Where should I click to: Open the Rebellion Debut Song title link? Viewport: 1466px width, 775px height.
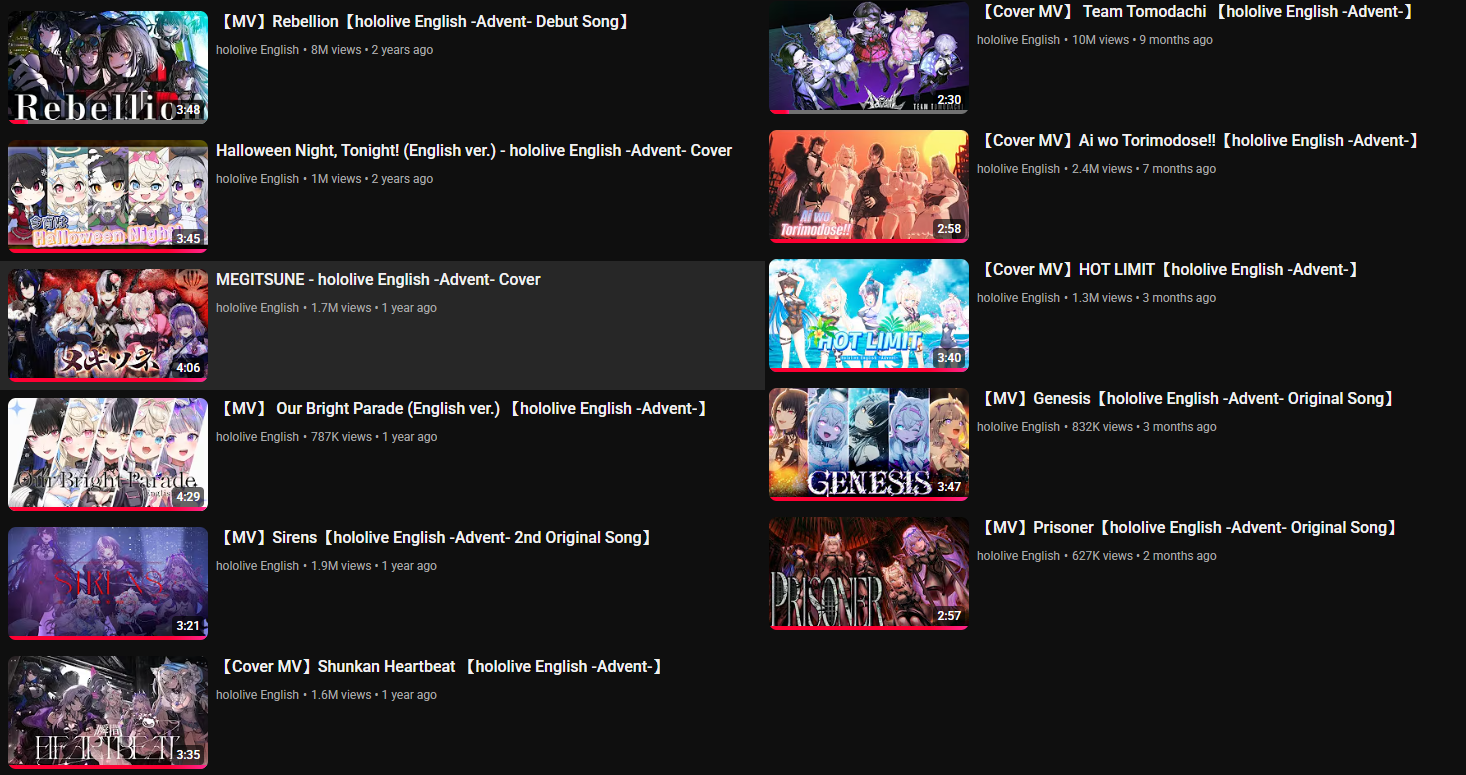pyautogui.click(x=424, y=22)
